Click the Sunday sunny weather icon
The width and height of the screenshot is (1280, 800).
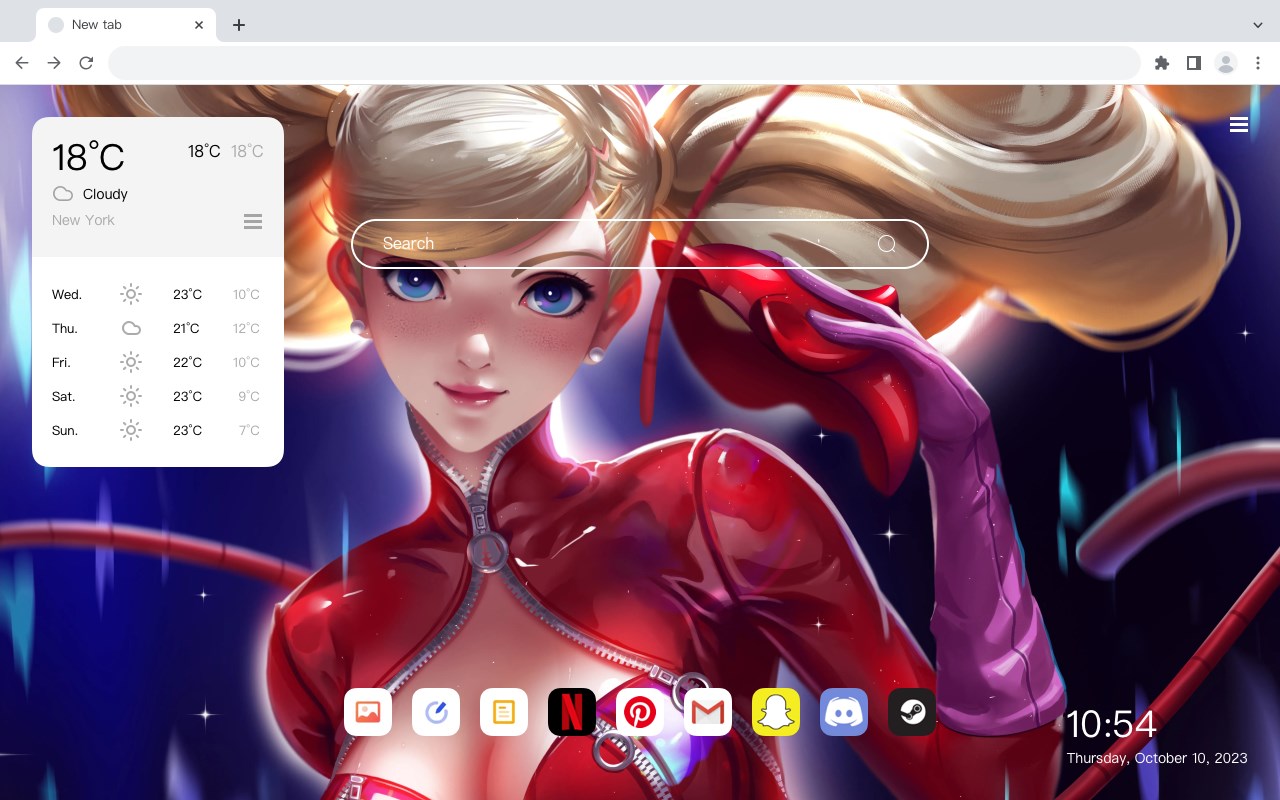click(x=131, y=430)
